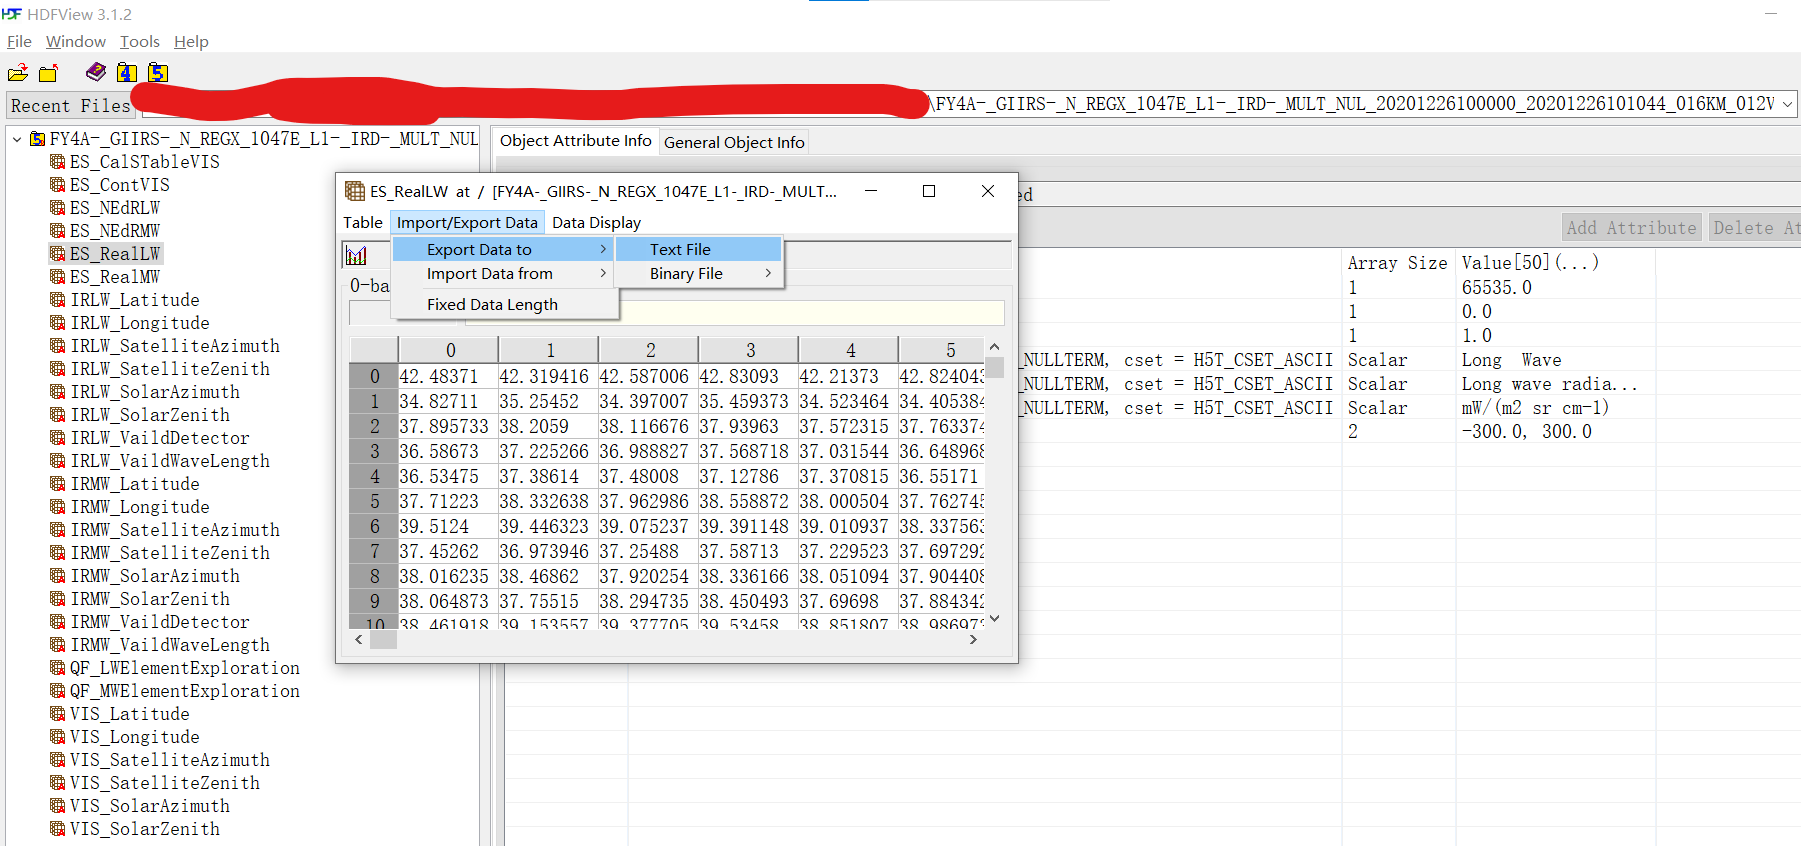
Task: Click dataset icon beside ES_ContVIS
Action: point(58,185)
